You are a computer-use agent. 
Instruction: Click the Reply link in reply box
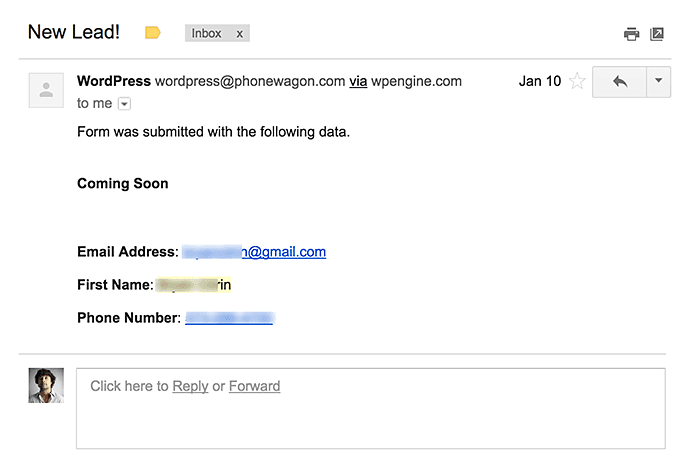(x=190, y=386)
